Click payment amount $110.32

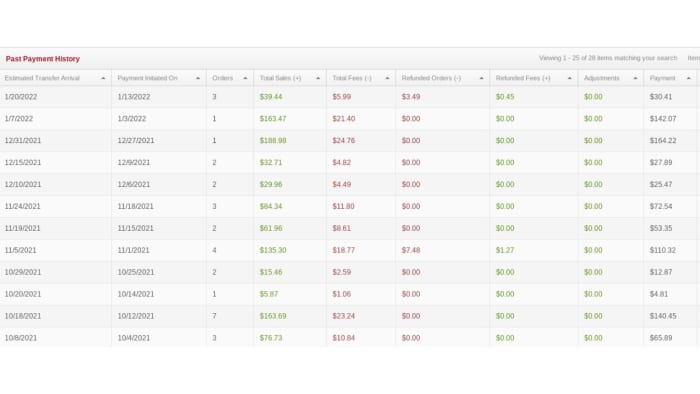(x=662, y=250)
